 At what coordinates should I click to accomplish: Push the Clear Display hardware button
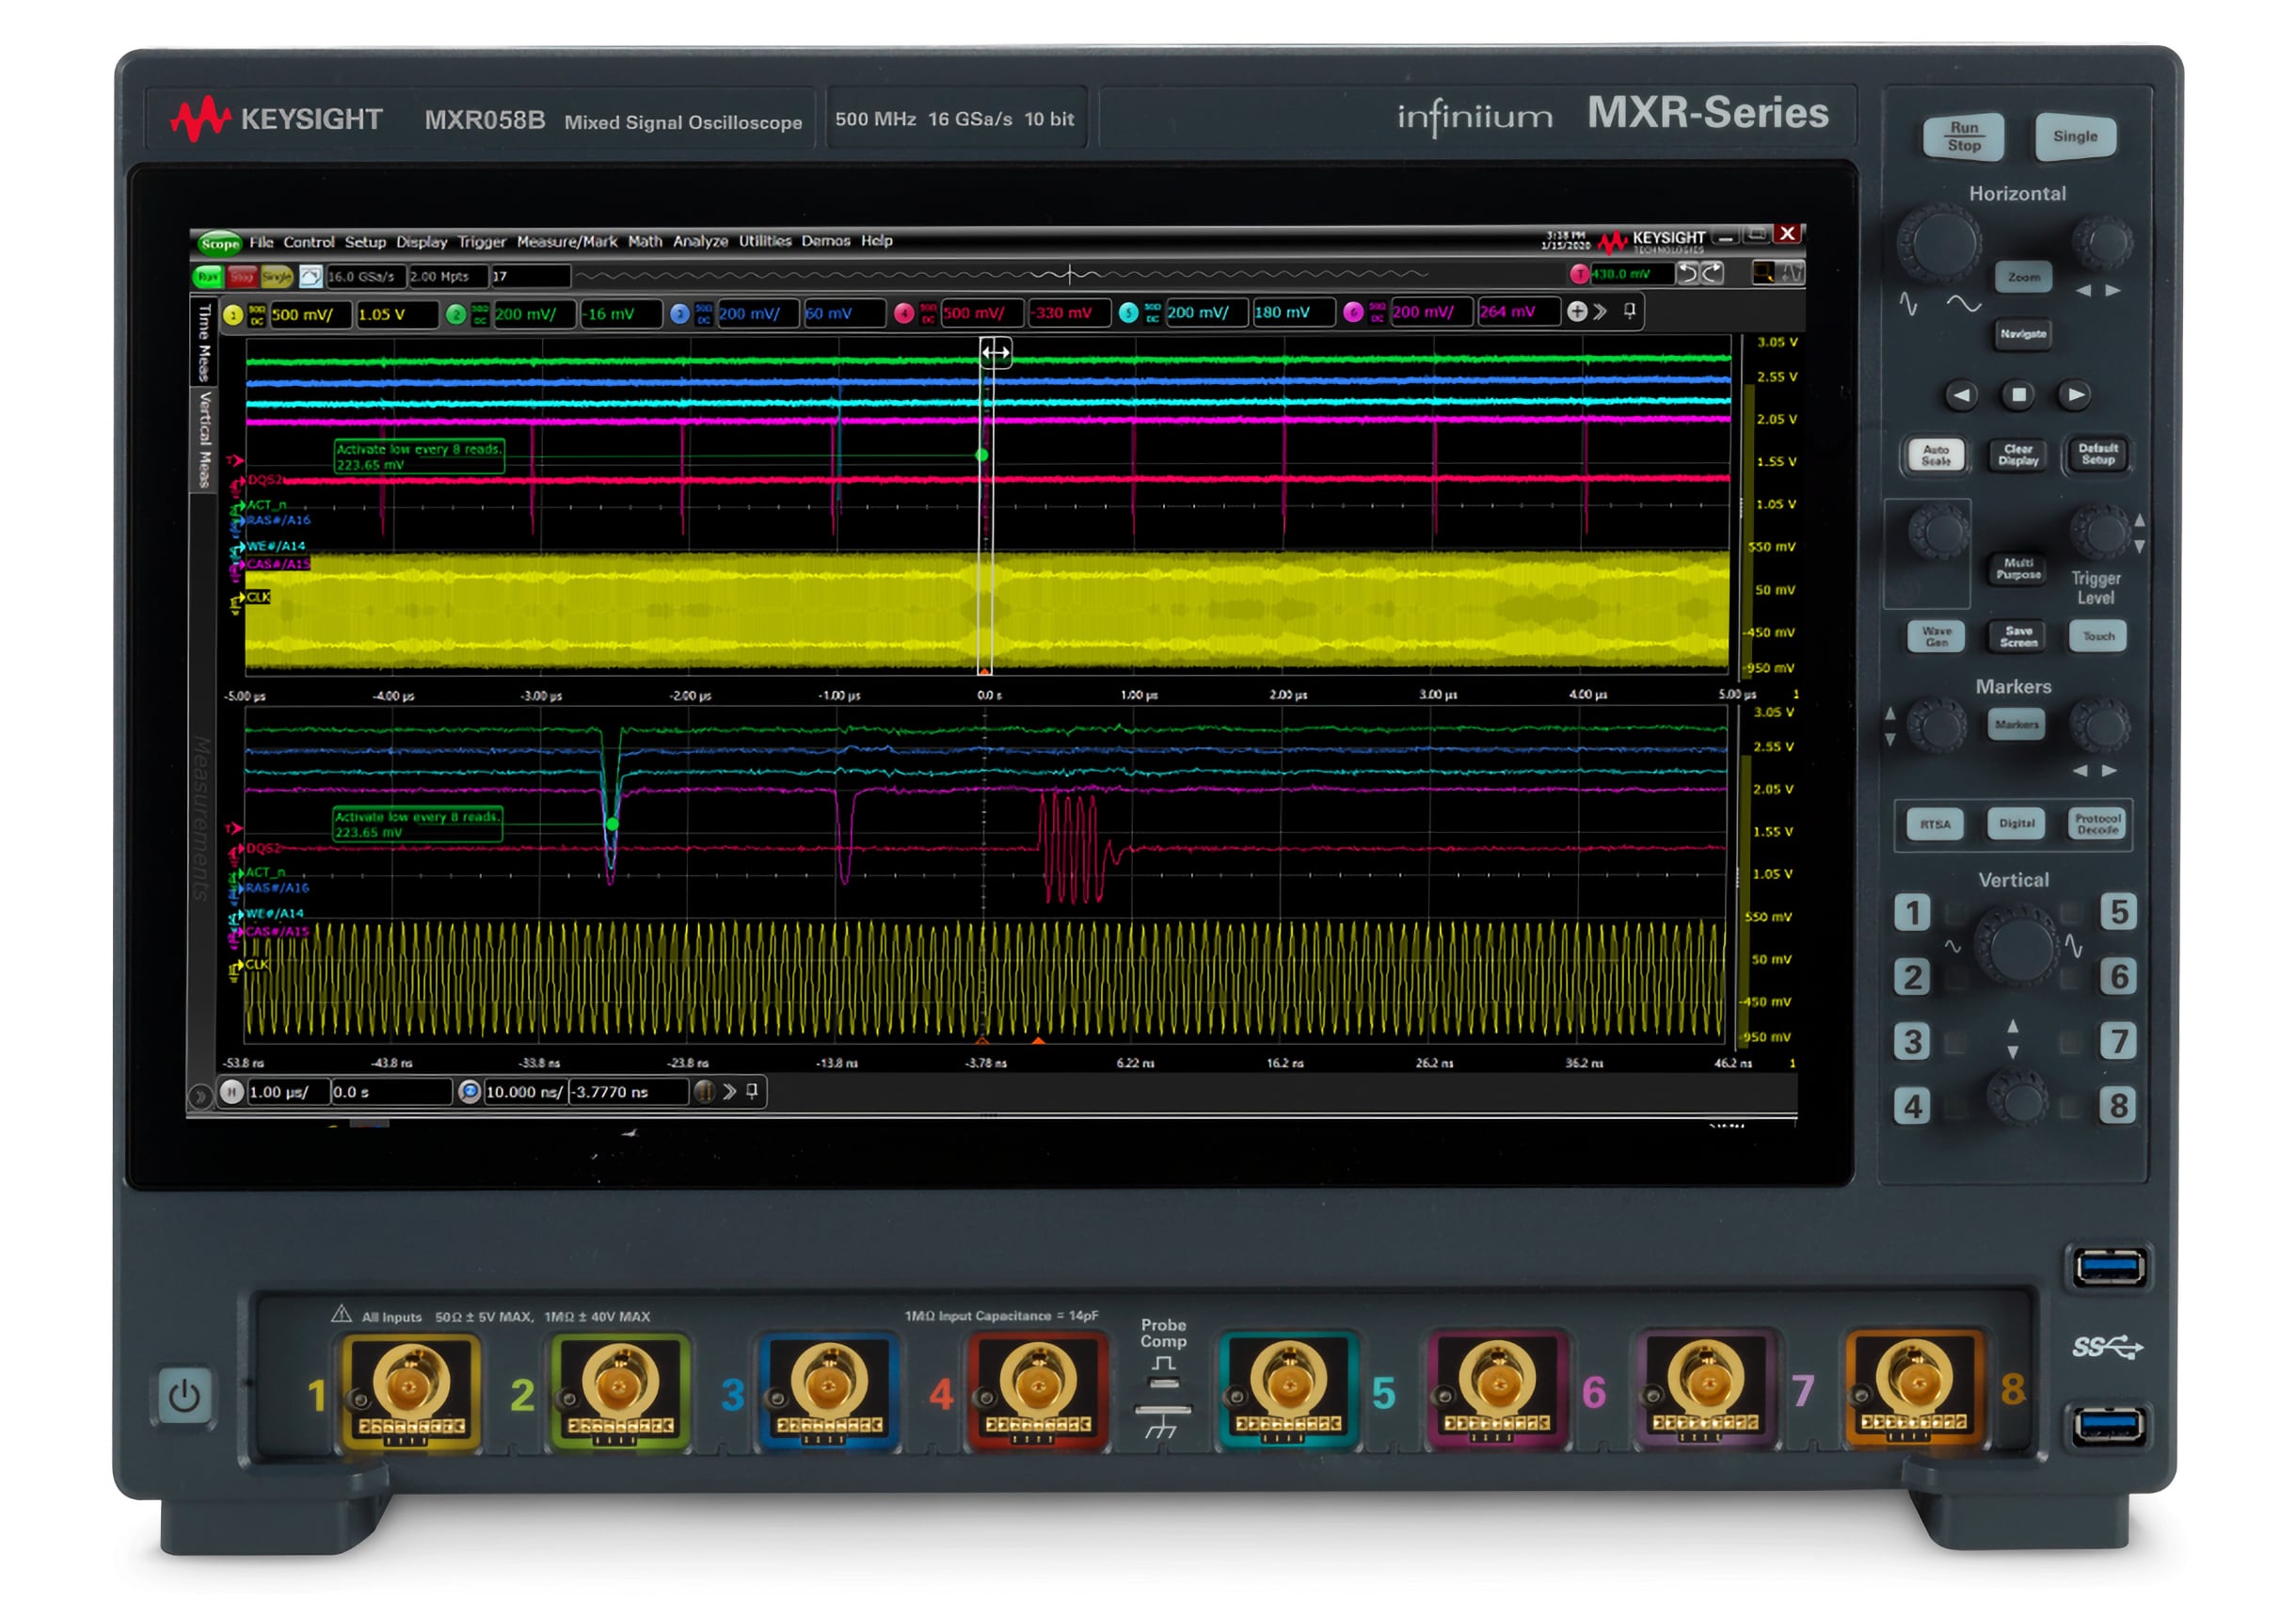[2018, 455]
